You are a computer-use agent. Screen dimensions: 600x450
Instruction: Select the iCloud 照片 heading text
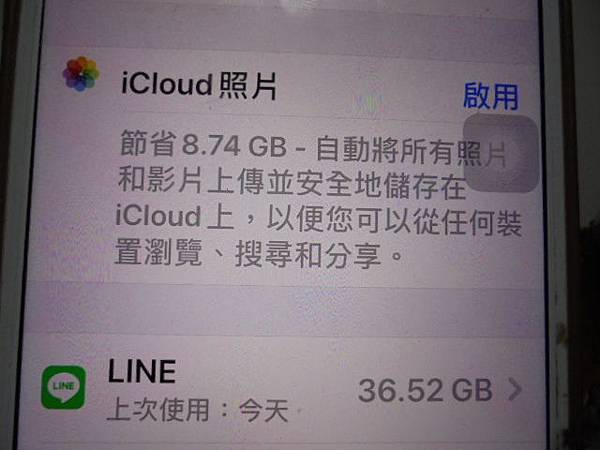coord(199,85)
